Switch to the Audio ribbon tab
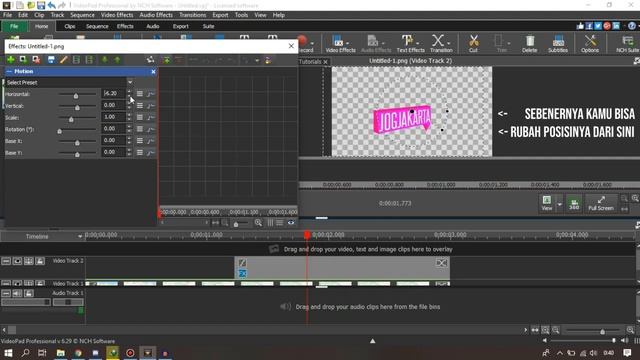The image size is (640, 360). [153, 26]
